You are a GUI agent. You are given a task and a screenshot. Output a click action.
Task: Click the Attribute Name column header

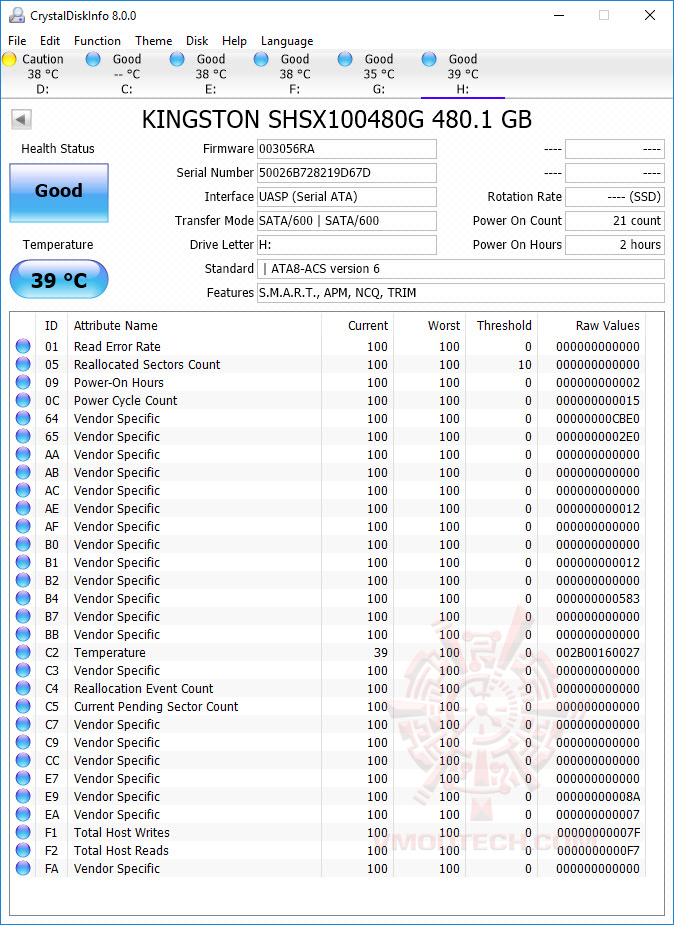[x=116, y=326]
